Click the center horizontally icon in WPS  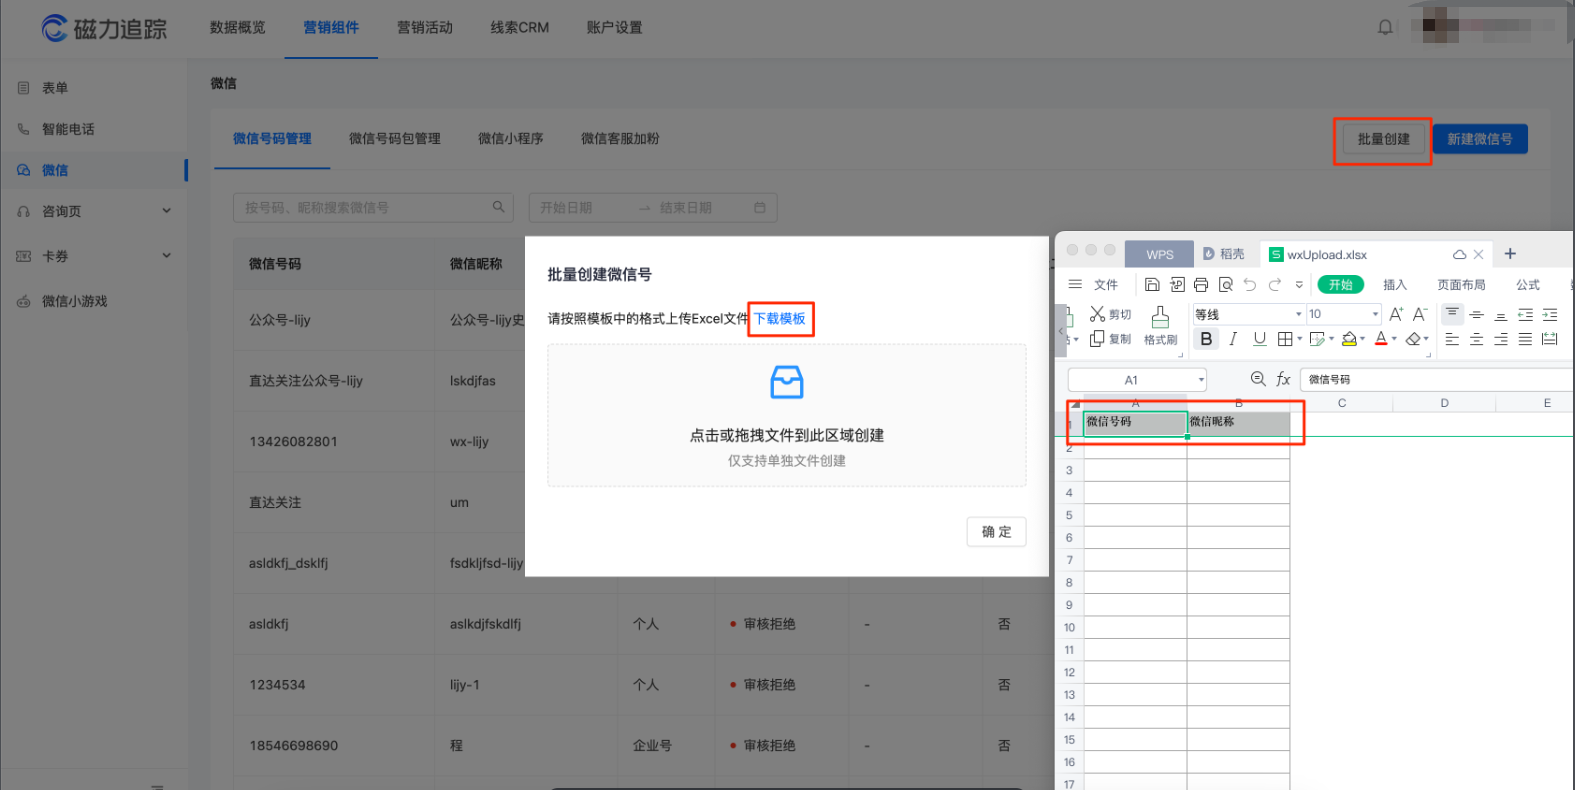tap(1476, 339)
